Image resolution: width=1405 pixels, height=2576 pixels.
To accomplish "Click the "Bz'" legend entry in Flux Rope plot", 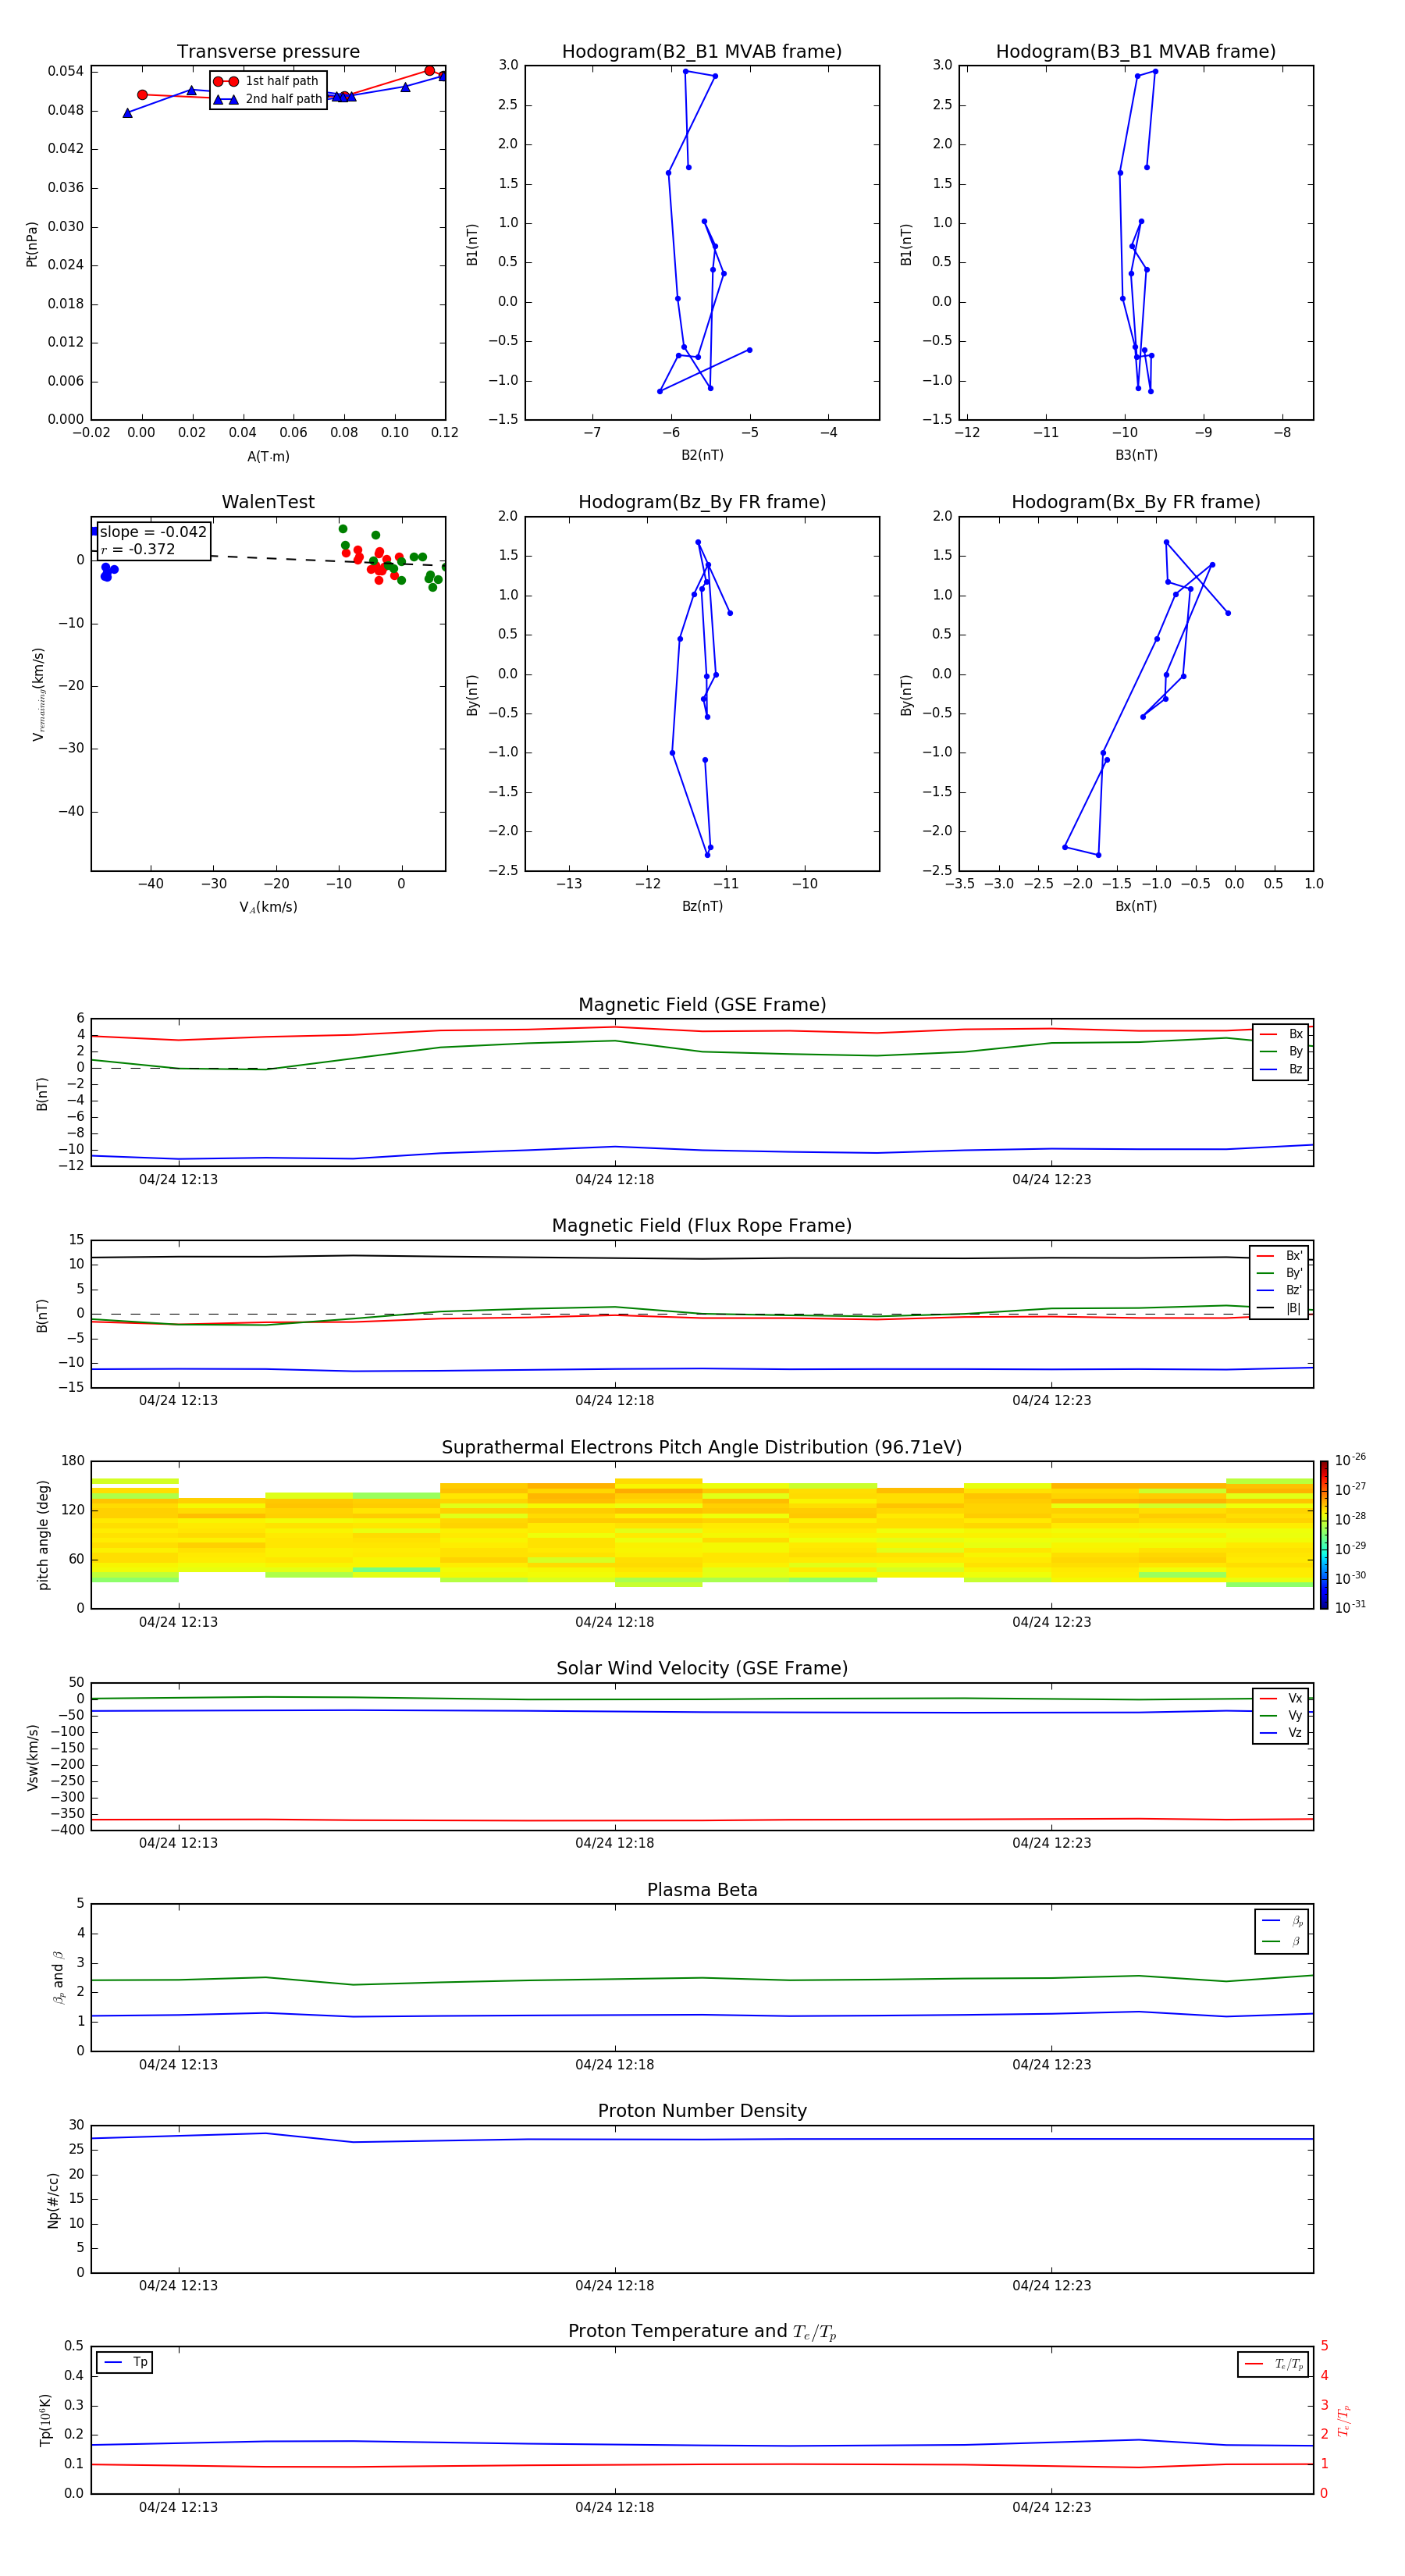I will click(x=1279, y=1290).
